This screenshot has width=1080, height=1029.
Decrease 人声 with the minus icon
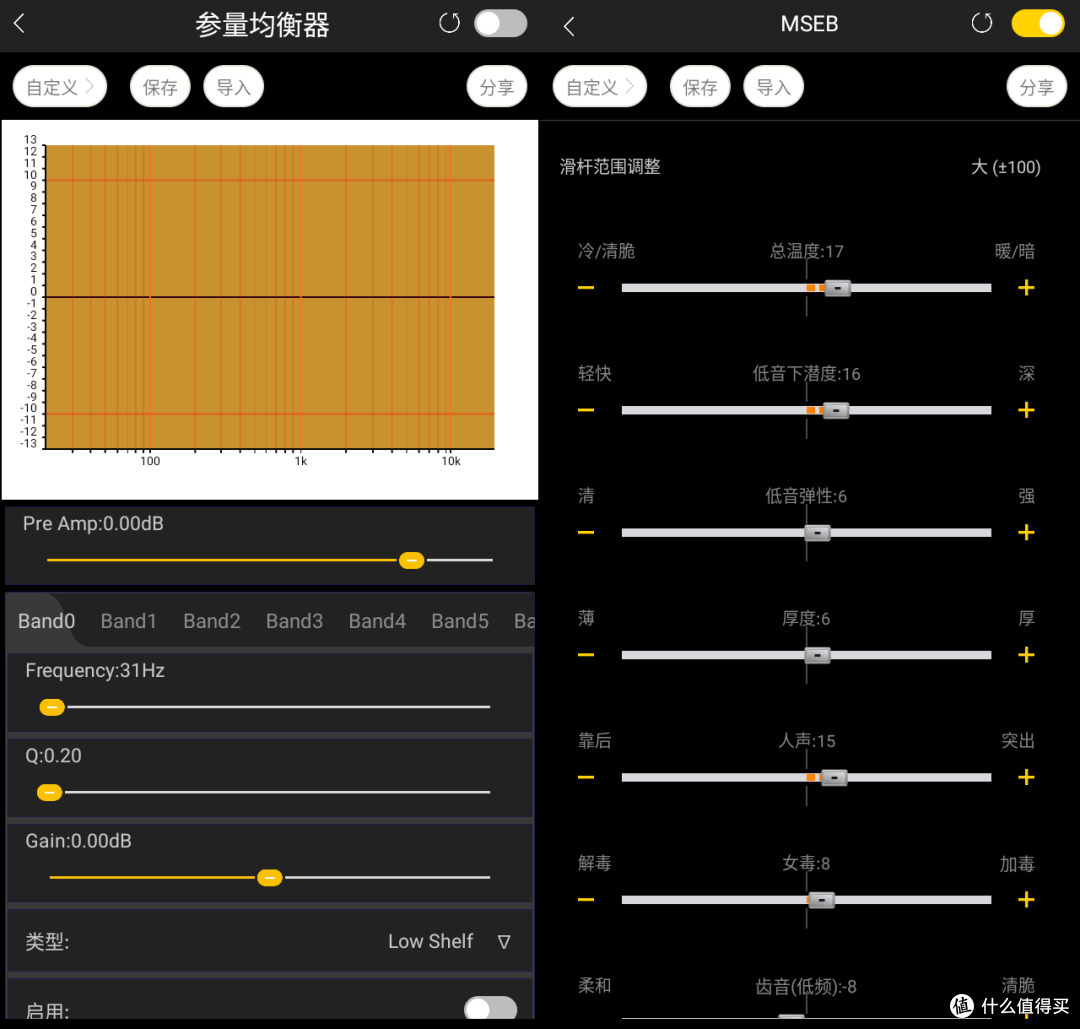click(x=585, y=777)
